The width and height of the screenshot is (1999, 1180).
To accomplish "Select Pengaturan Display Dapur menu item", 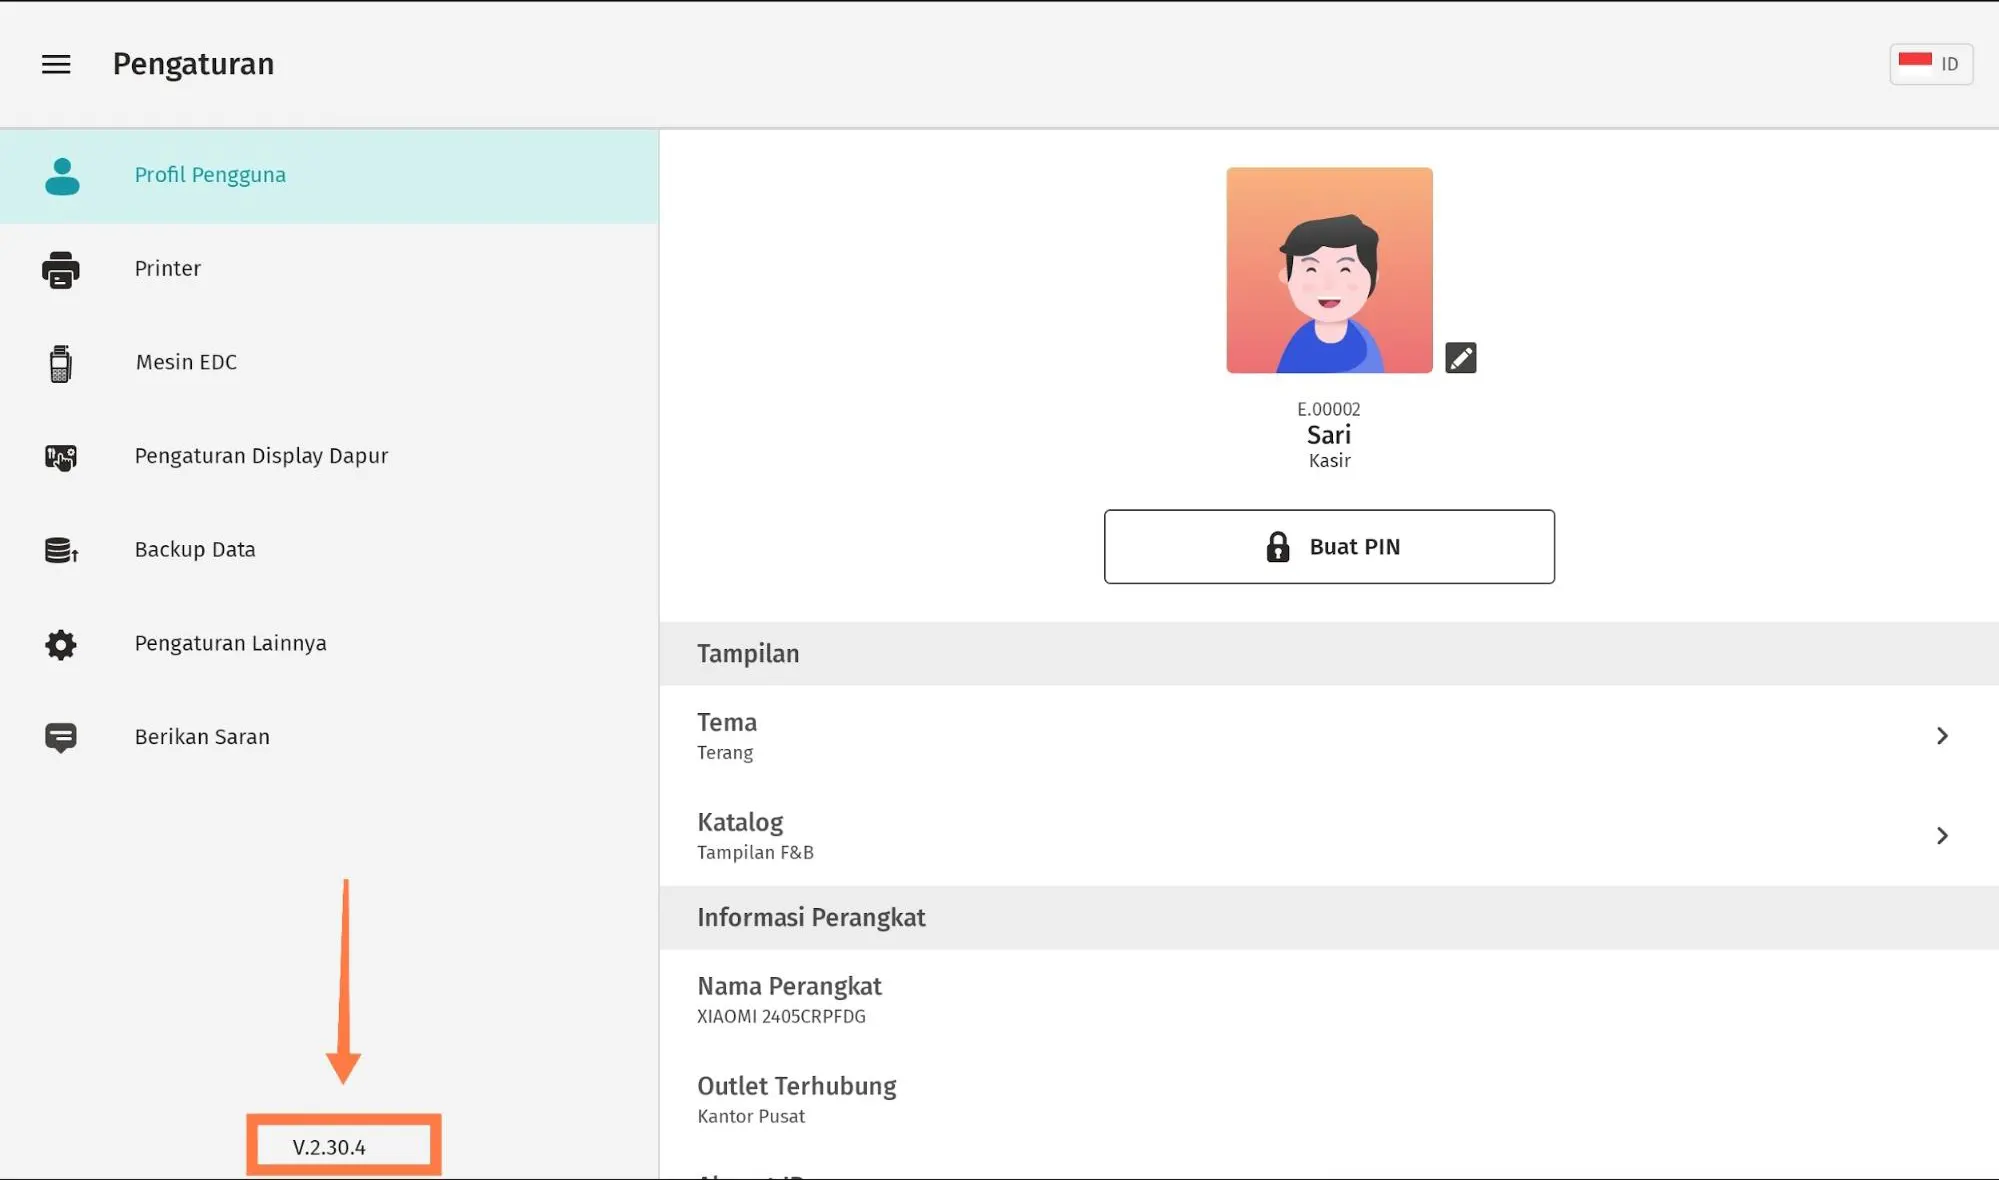I will point(261,456).
